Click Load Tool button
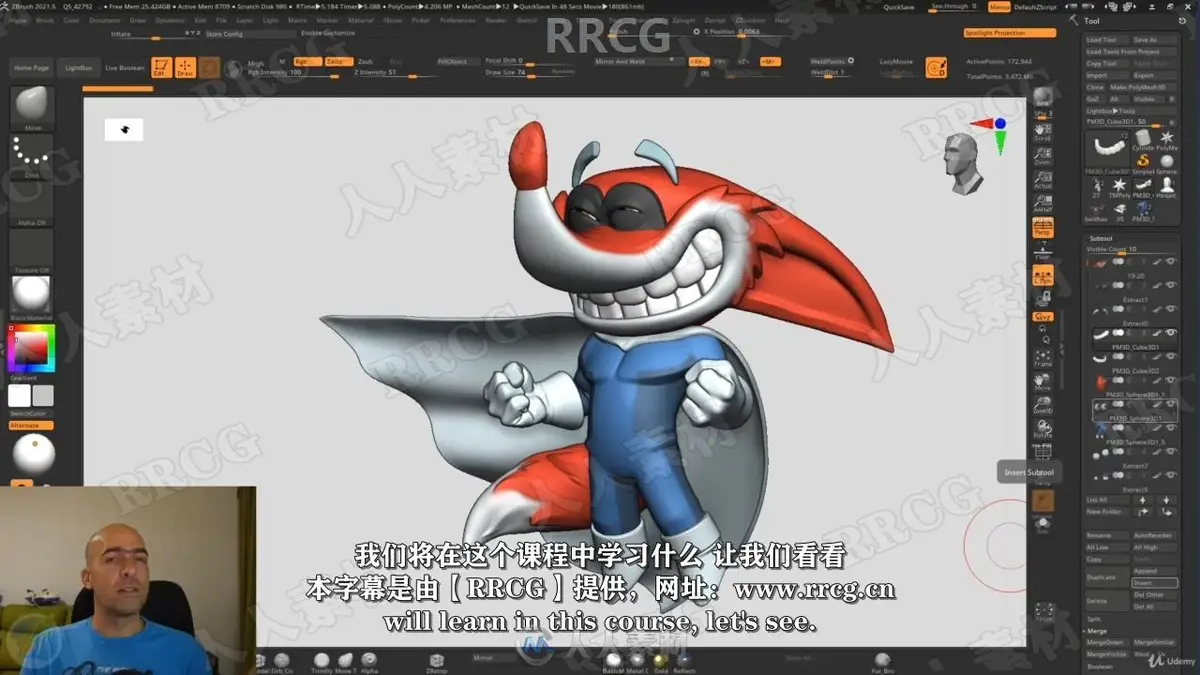The height and width of the screenshot is (675, 1200). (1107, 39)
